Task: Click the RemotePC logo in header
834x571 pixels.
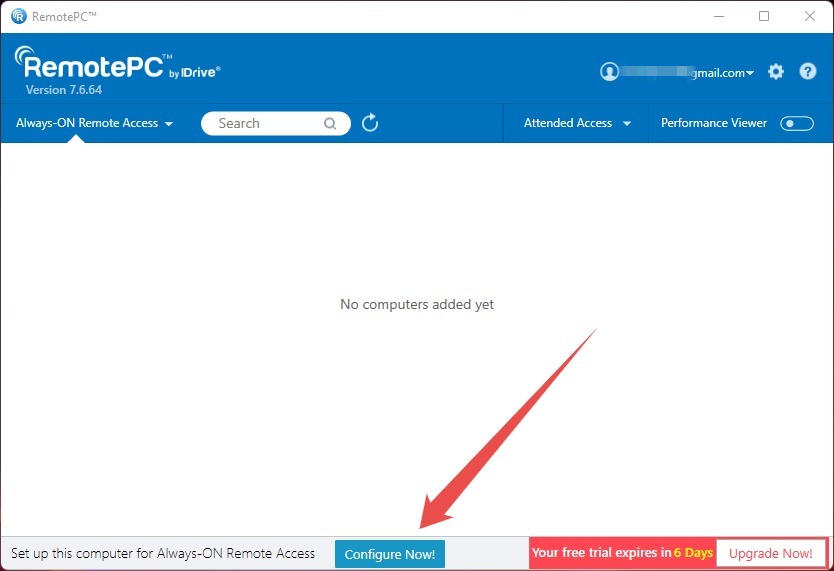Action: click(x=117, y=64)
